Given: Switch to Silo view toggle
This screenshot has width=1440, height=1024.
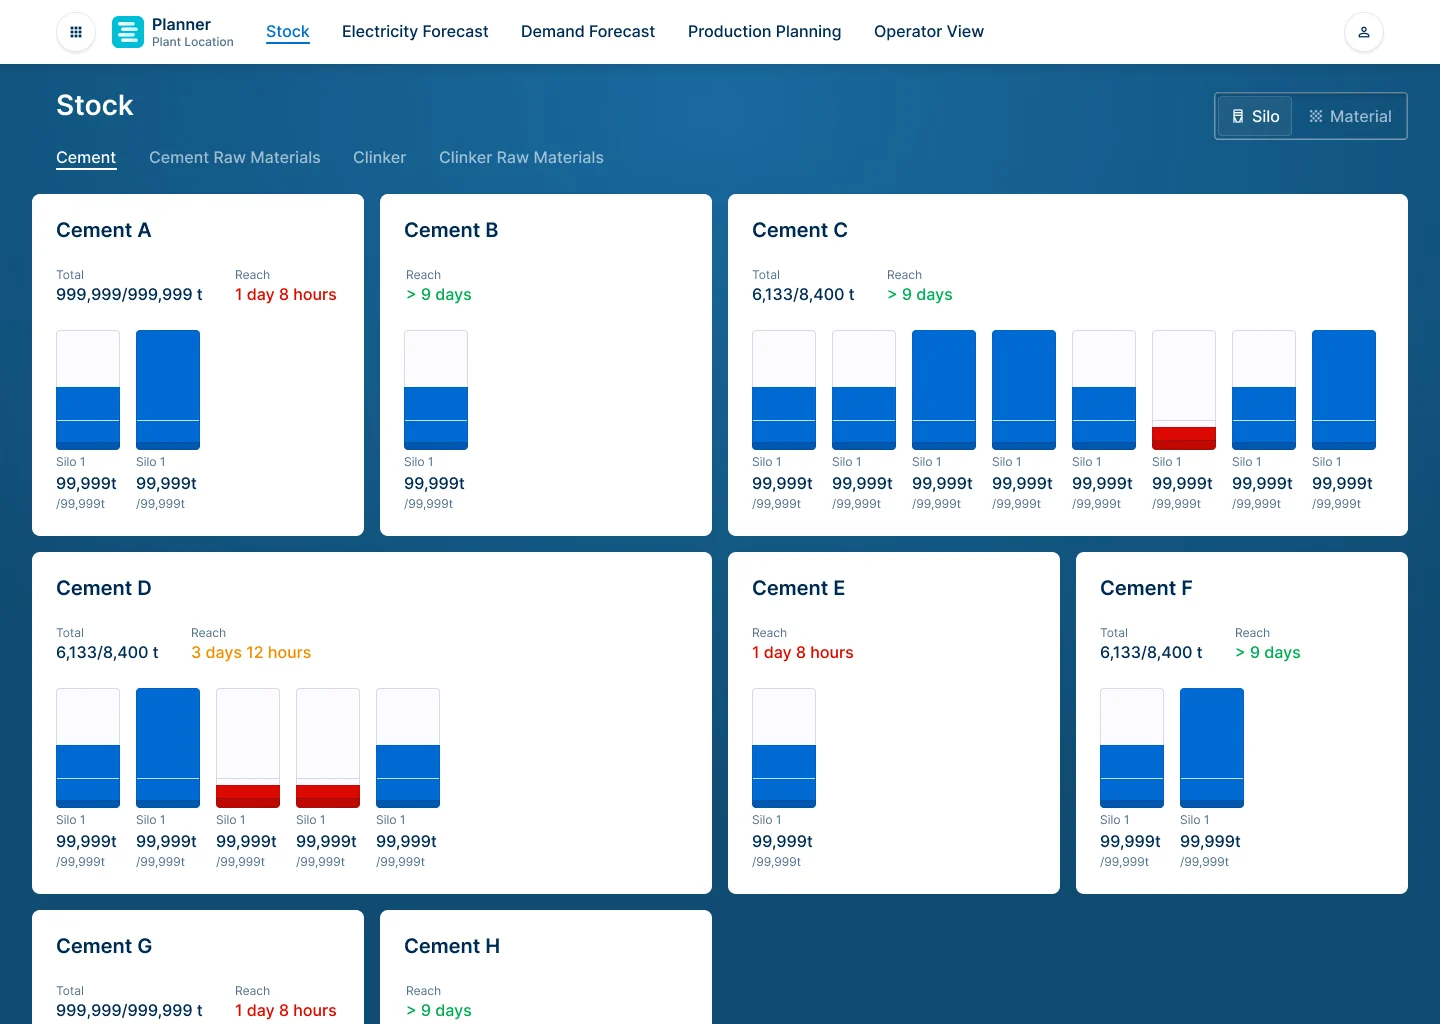Looking at the screenshot, I should (1256, 116).
